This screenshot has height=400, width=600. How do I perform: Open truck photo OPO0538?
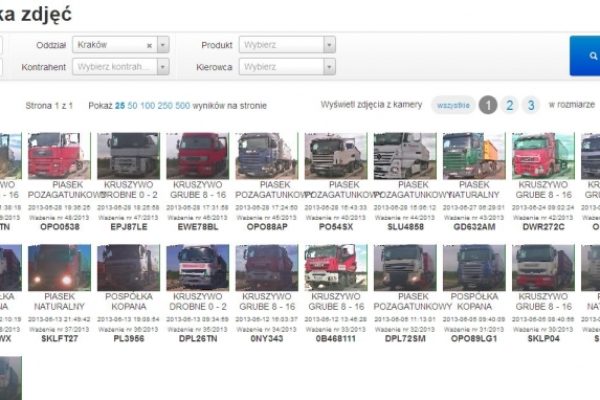[x=59, y=156]
